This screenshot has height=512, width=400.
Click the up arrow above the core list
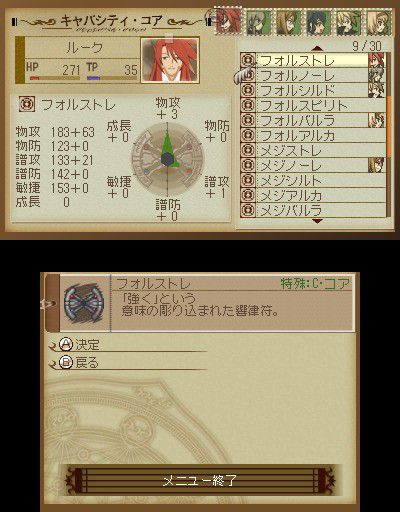[x=317, y=48]
